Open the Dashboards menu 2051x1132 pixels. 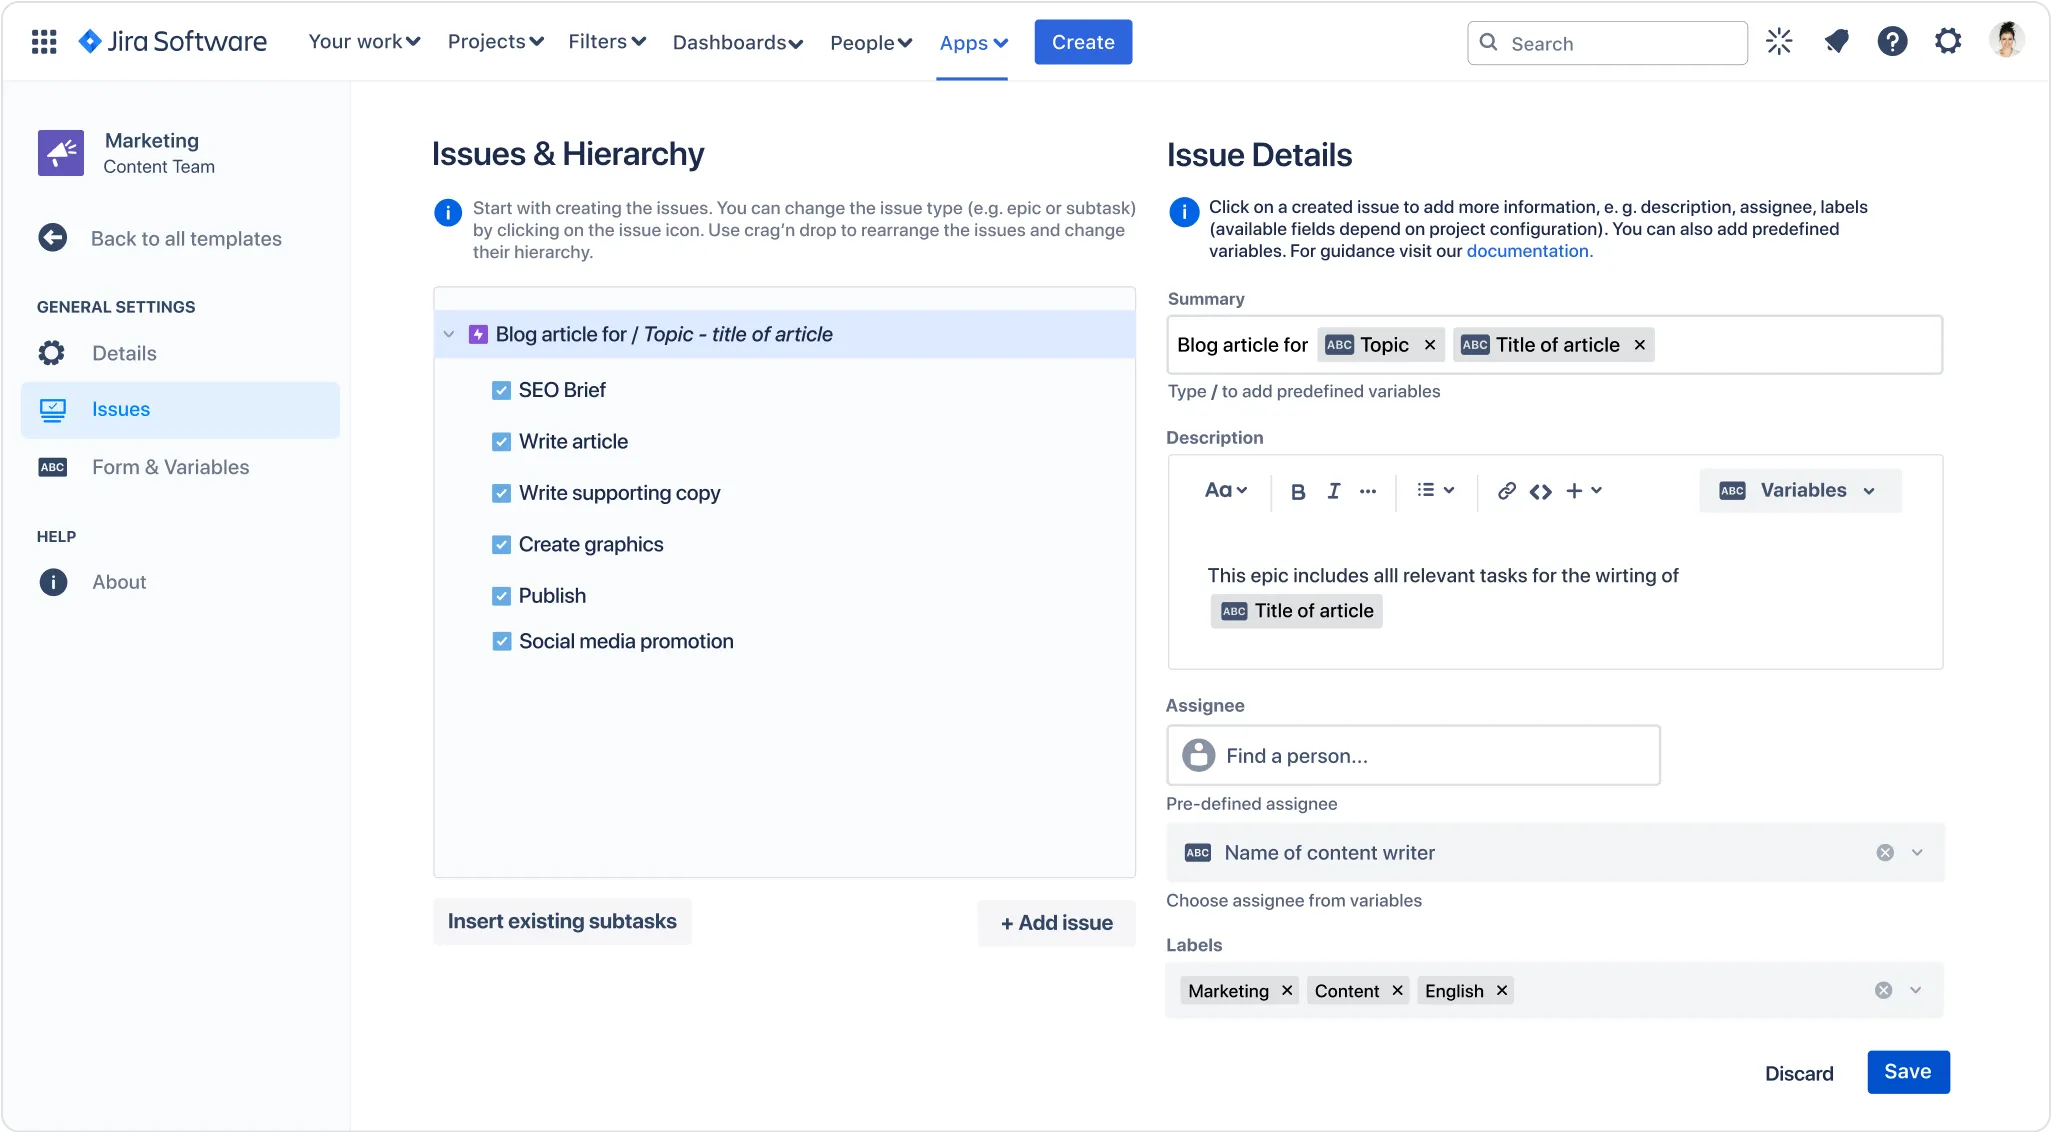738,42
